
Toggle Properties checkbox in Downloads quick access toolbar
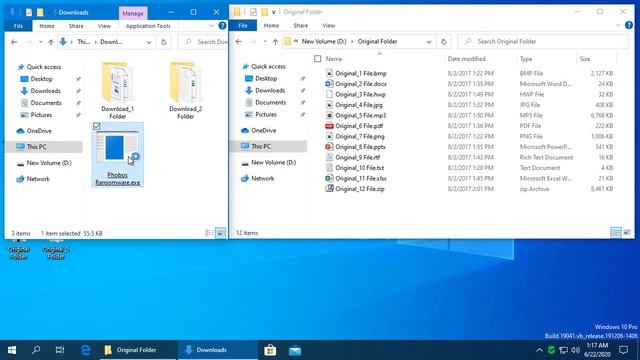click(x=29, y=13)
